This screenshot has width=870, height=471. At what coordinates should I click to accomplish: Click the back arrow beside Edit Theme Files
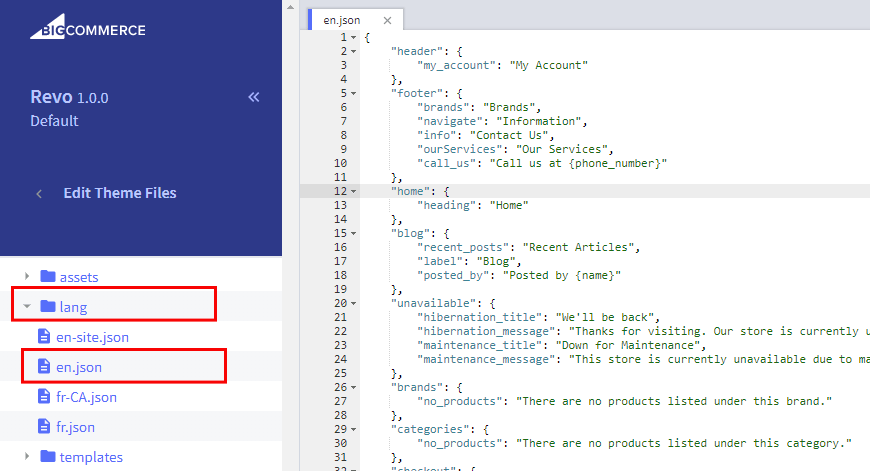pos(39,194)
